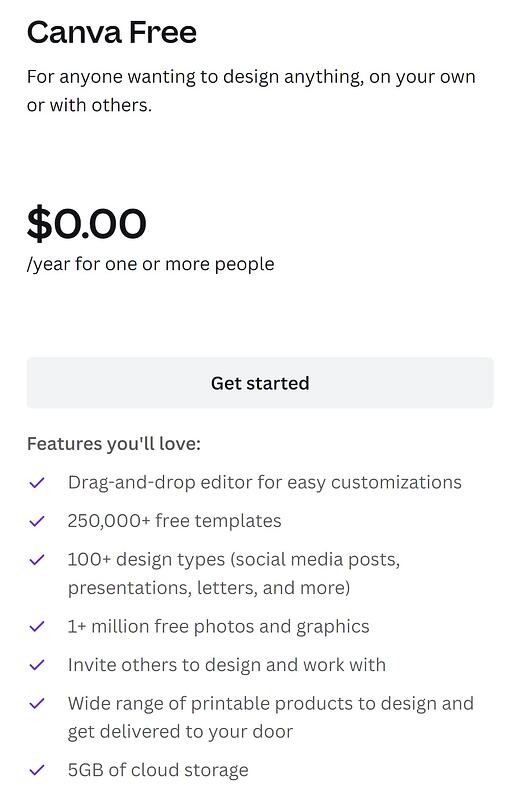523x800 pixels.
Task: Click checkmark next to 1+ million free photos
Action: click(x=37, y=626)
